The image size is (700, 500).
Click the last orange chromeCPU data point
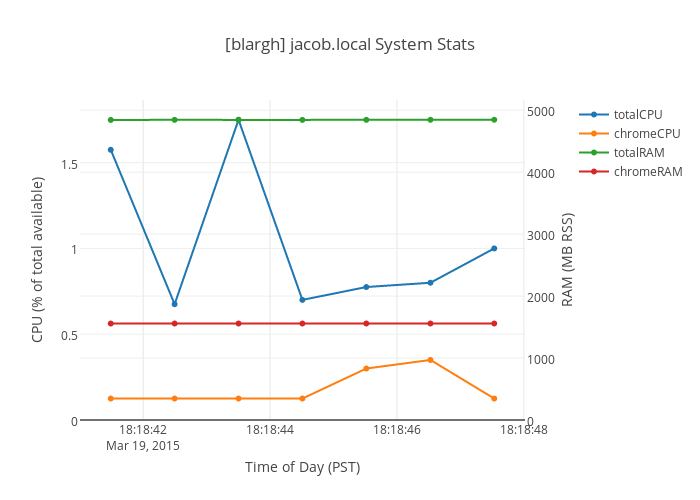click(494, 399)
